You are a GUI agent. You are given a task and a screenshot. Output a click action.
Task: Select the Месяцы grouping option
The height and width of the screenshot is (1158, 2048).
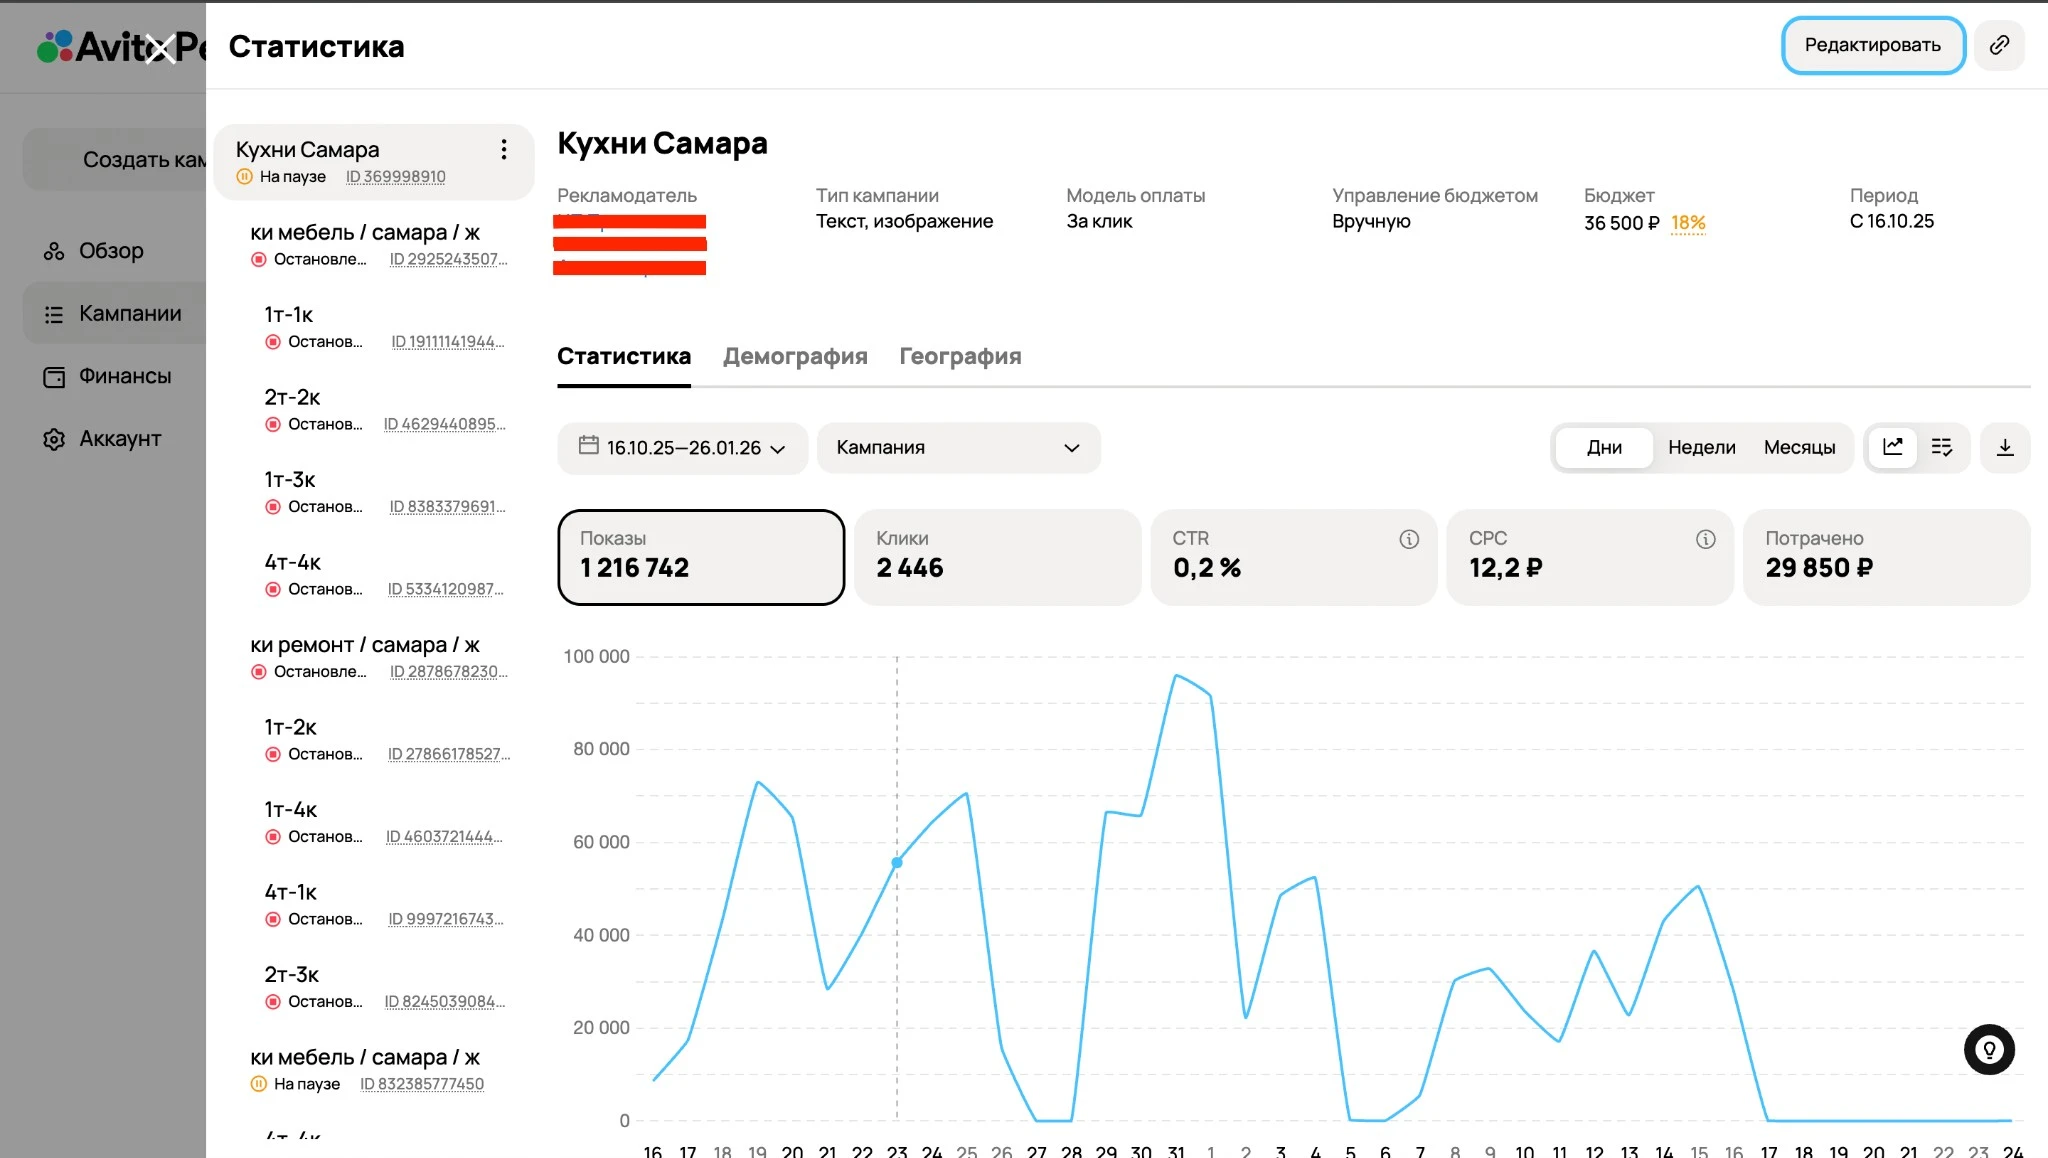click(x=1799, y=447)
